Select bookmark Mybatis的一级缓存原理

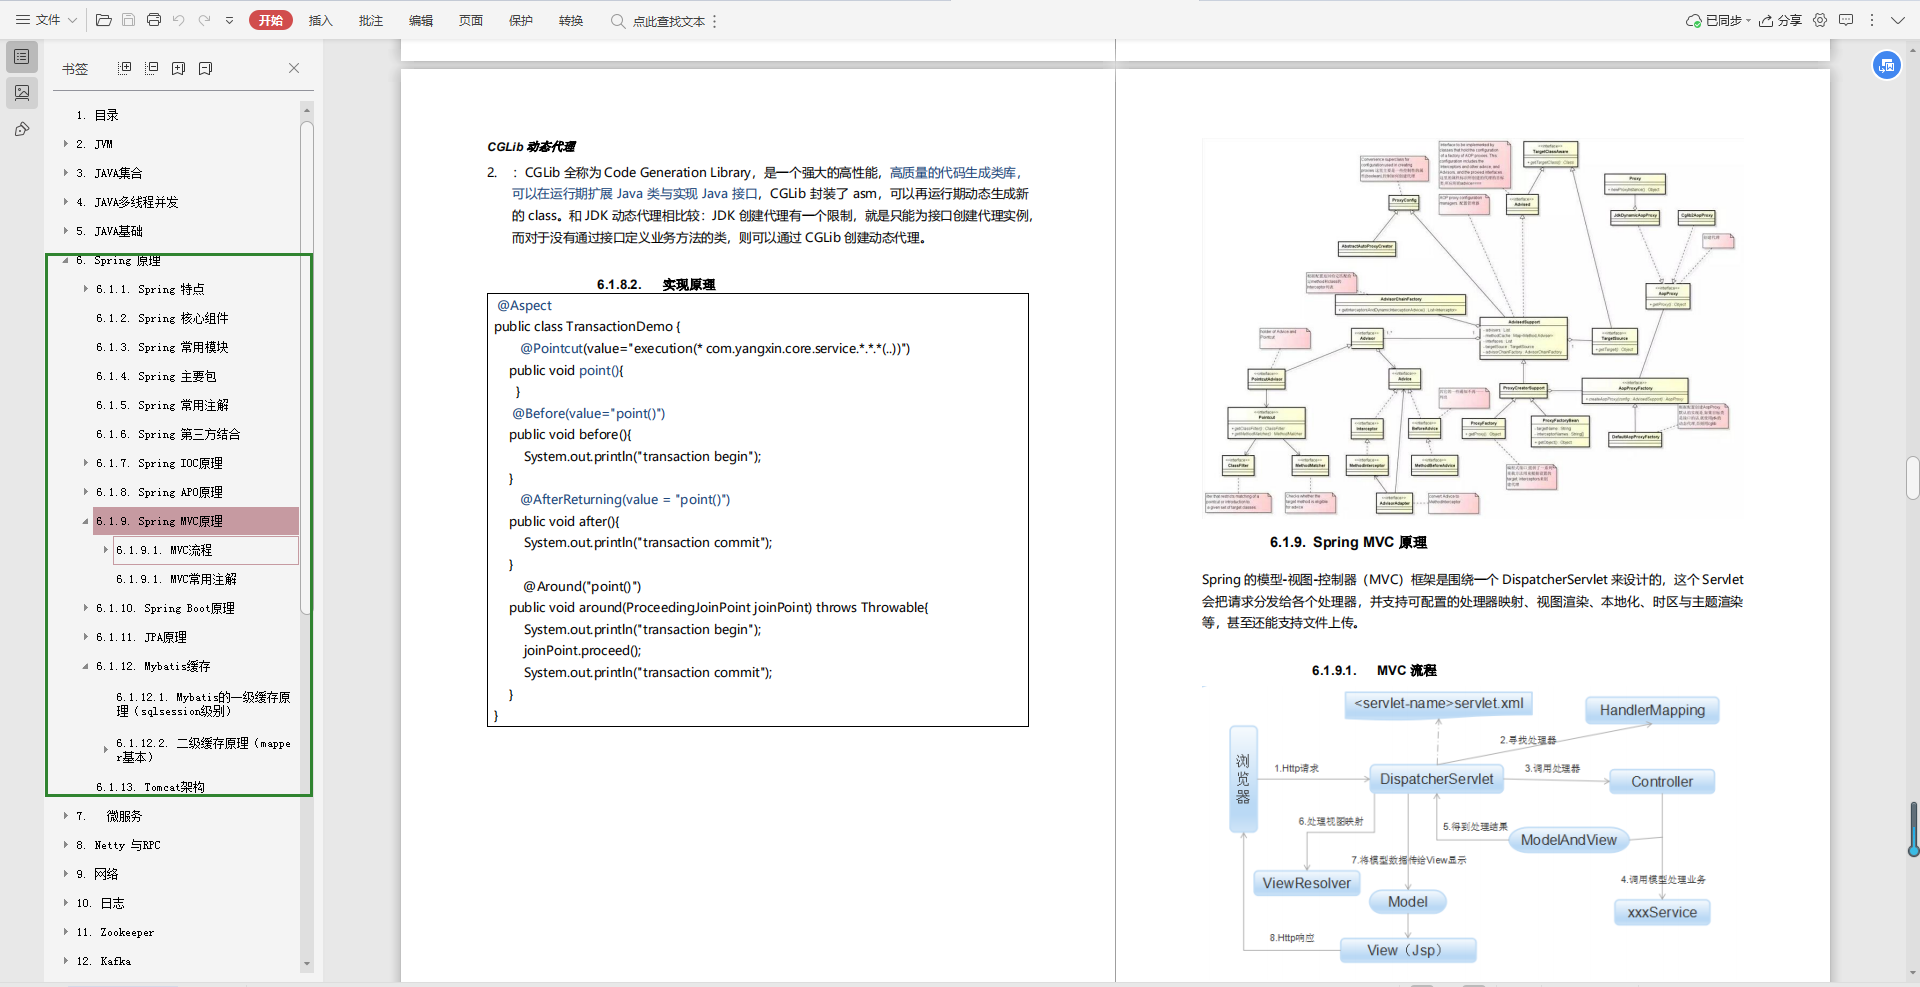point(203,704)
